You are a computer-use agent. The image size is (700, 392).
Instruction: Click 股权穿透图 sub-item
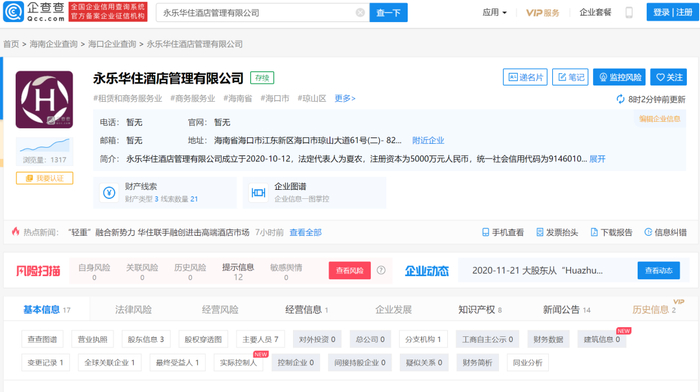point(203,339)
